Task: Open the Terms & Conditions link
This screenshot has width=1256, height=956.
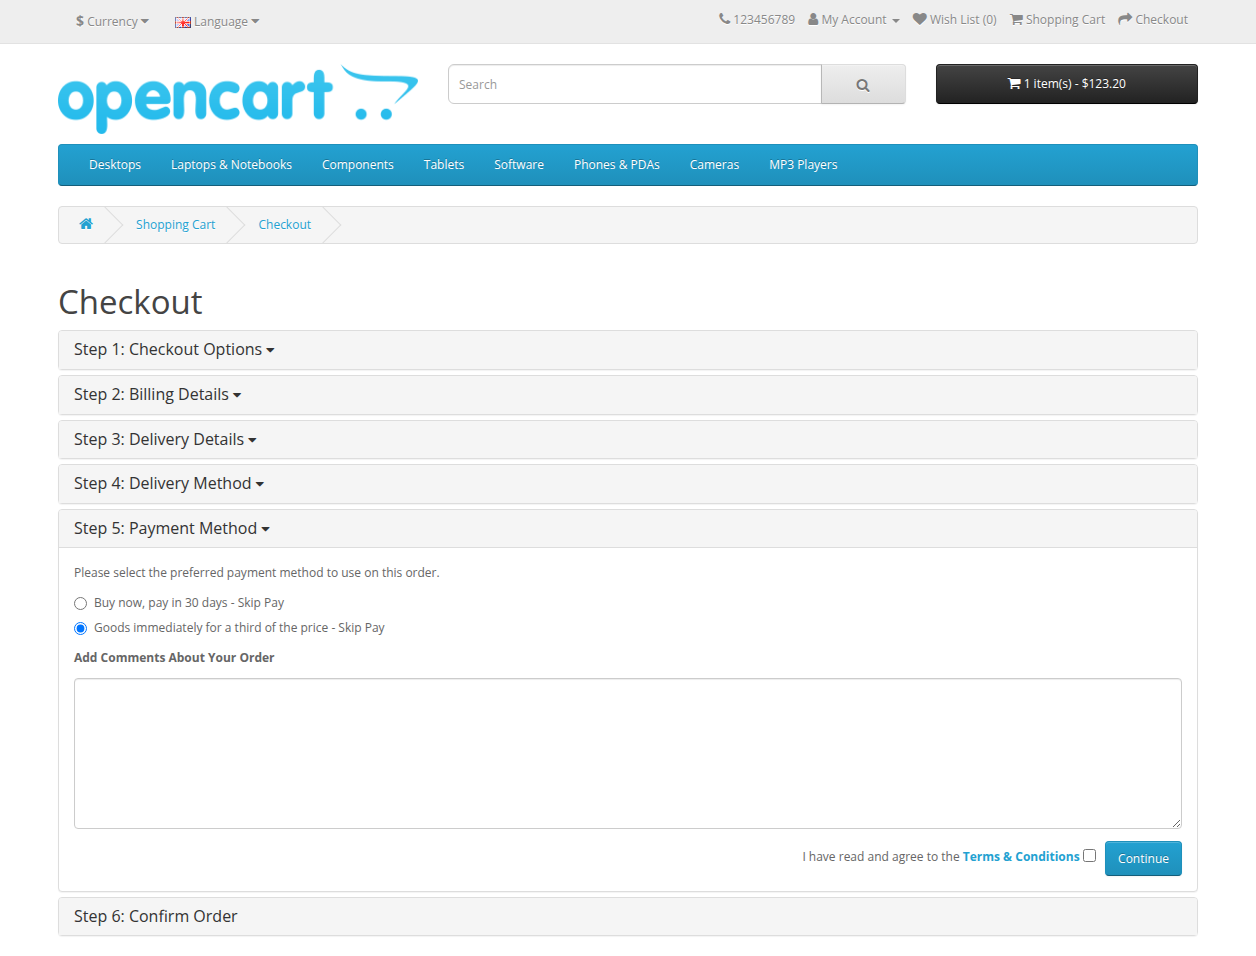Action: tap(1020, 857)
